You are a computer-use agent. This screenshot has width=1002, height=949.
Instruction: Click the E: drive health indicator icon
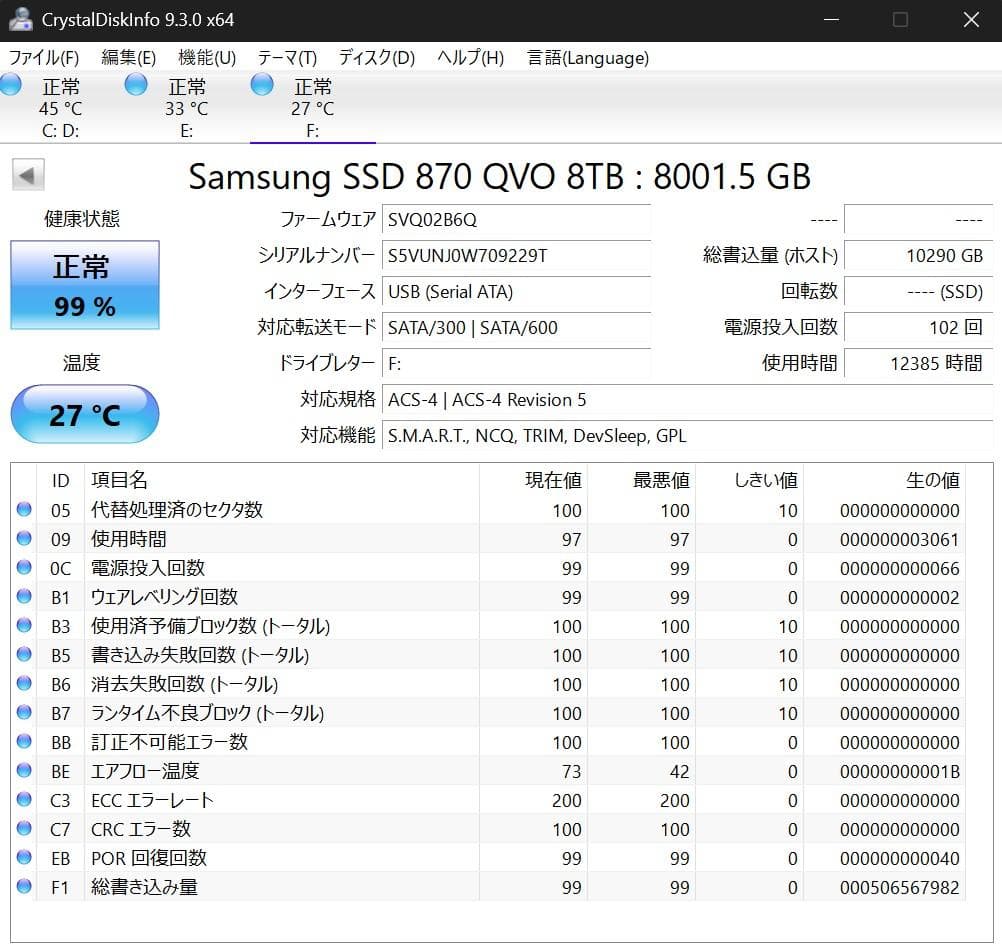pos(135,86)
